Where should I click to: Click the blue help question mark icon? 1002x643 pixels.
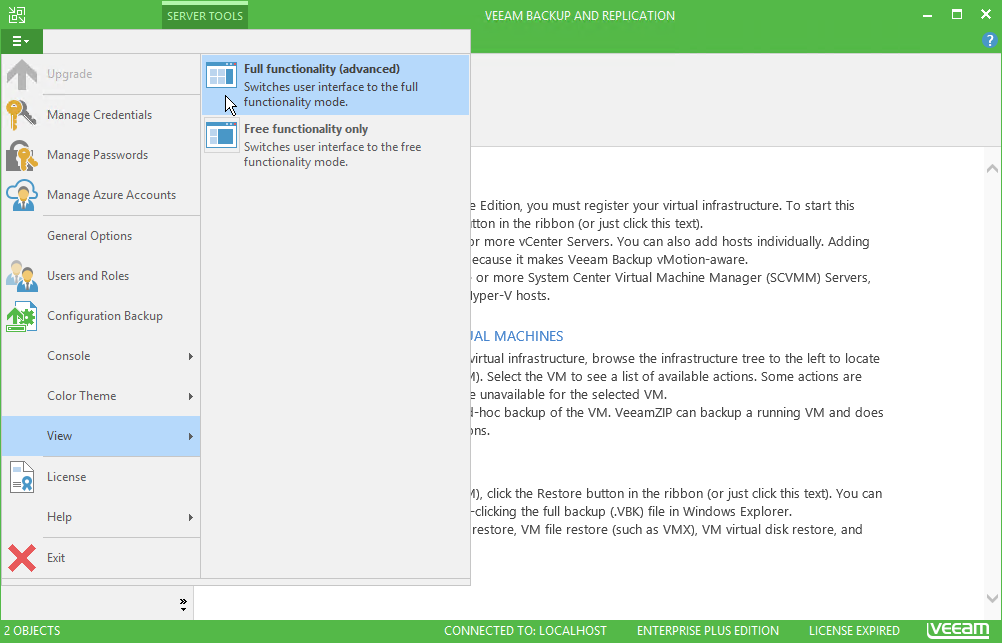click(x=989, y=41)
